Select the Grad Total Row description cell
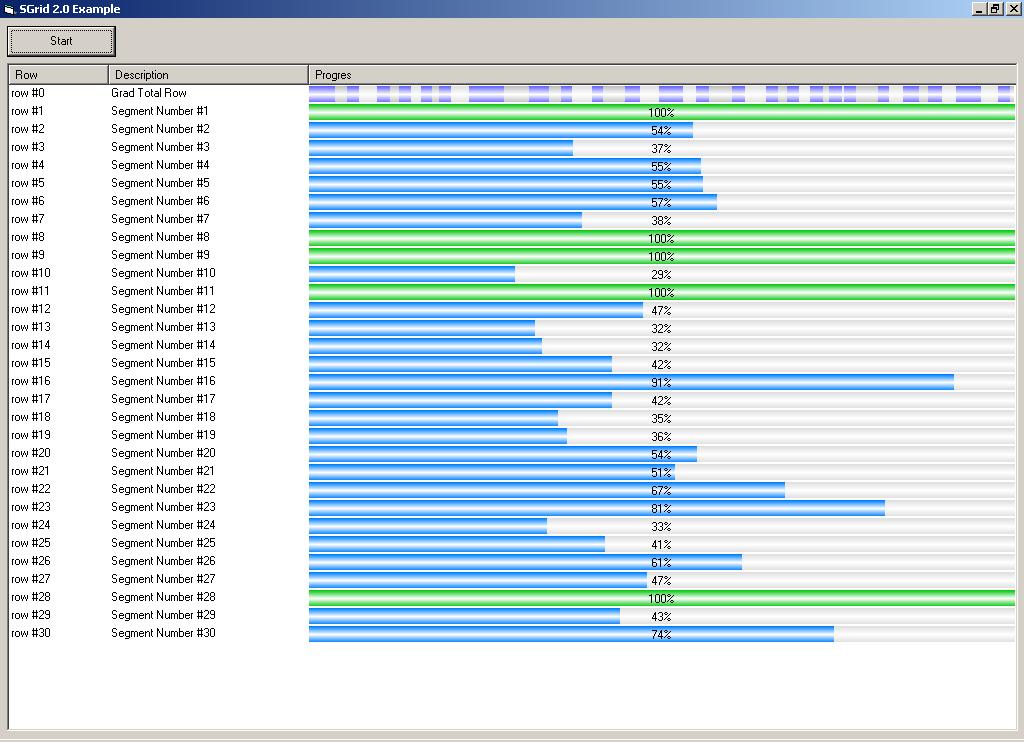The image size is (1024, 742). [x=149, y=93]
